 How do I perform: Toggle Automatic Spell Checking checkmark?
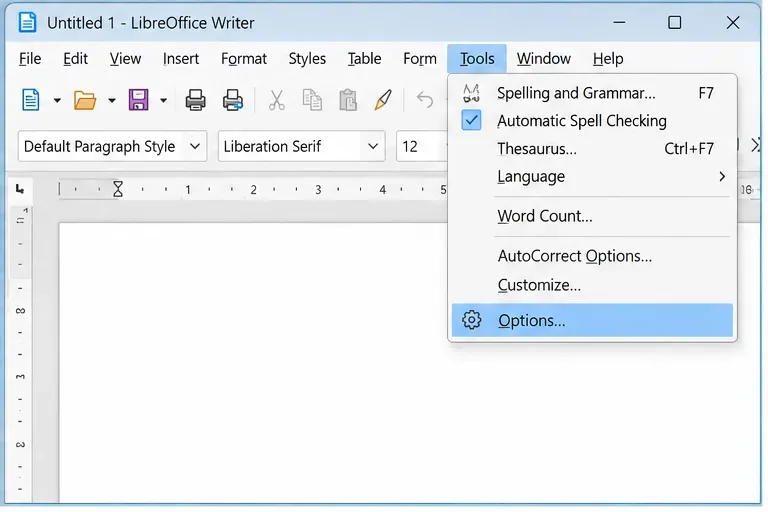pyautogui.click(x=471, y=121)
